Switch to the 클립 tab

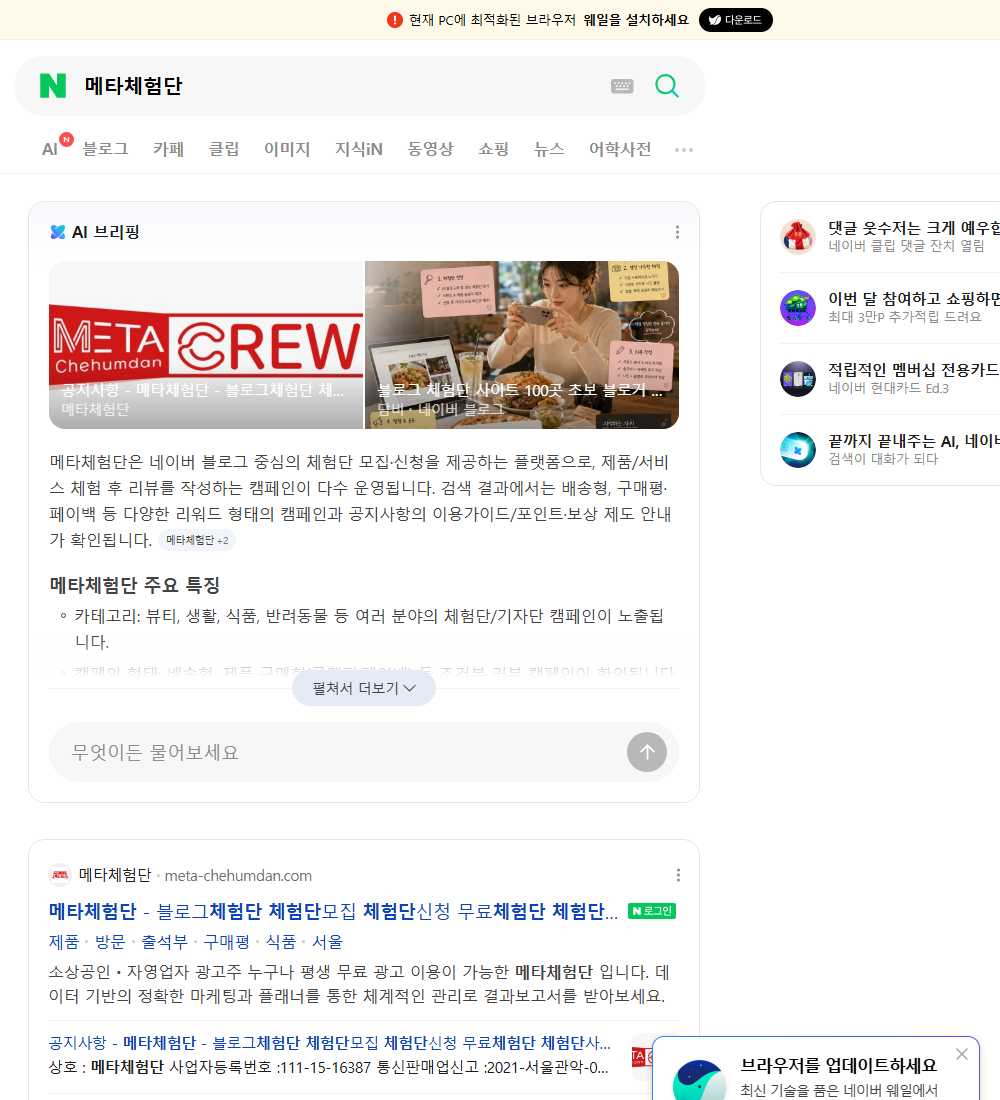pyautogui.click(x=224, y=149)
